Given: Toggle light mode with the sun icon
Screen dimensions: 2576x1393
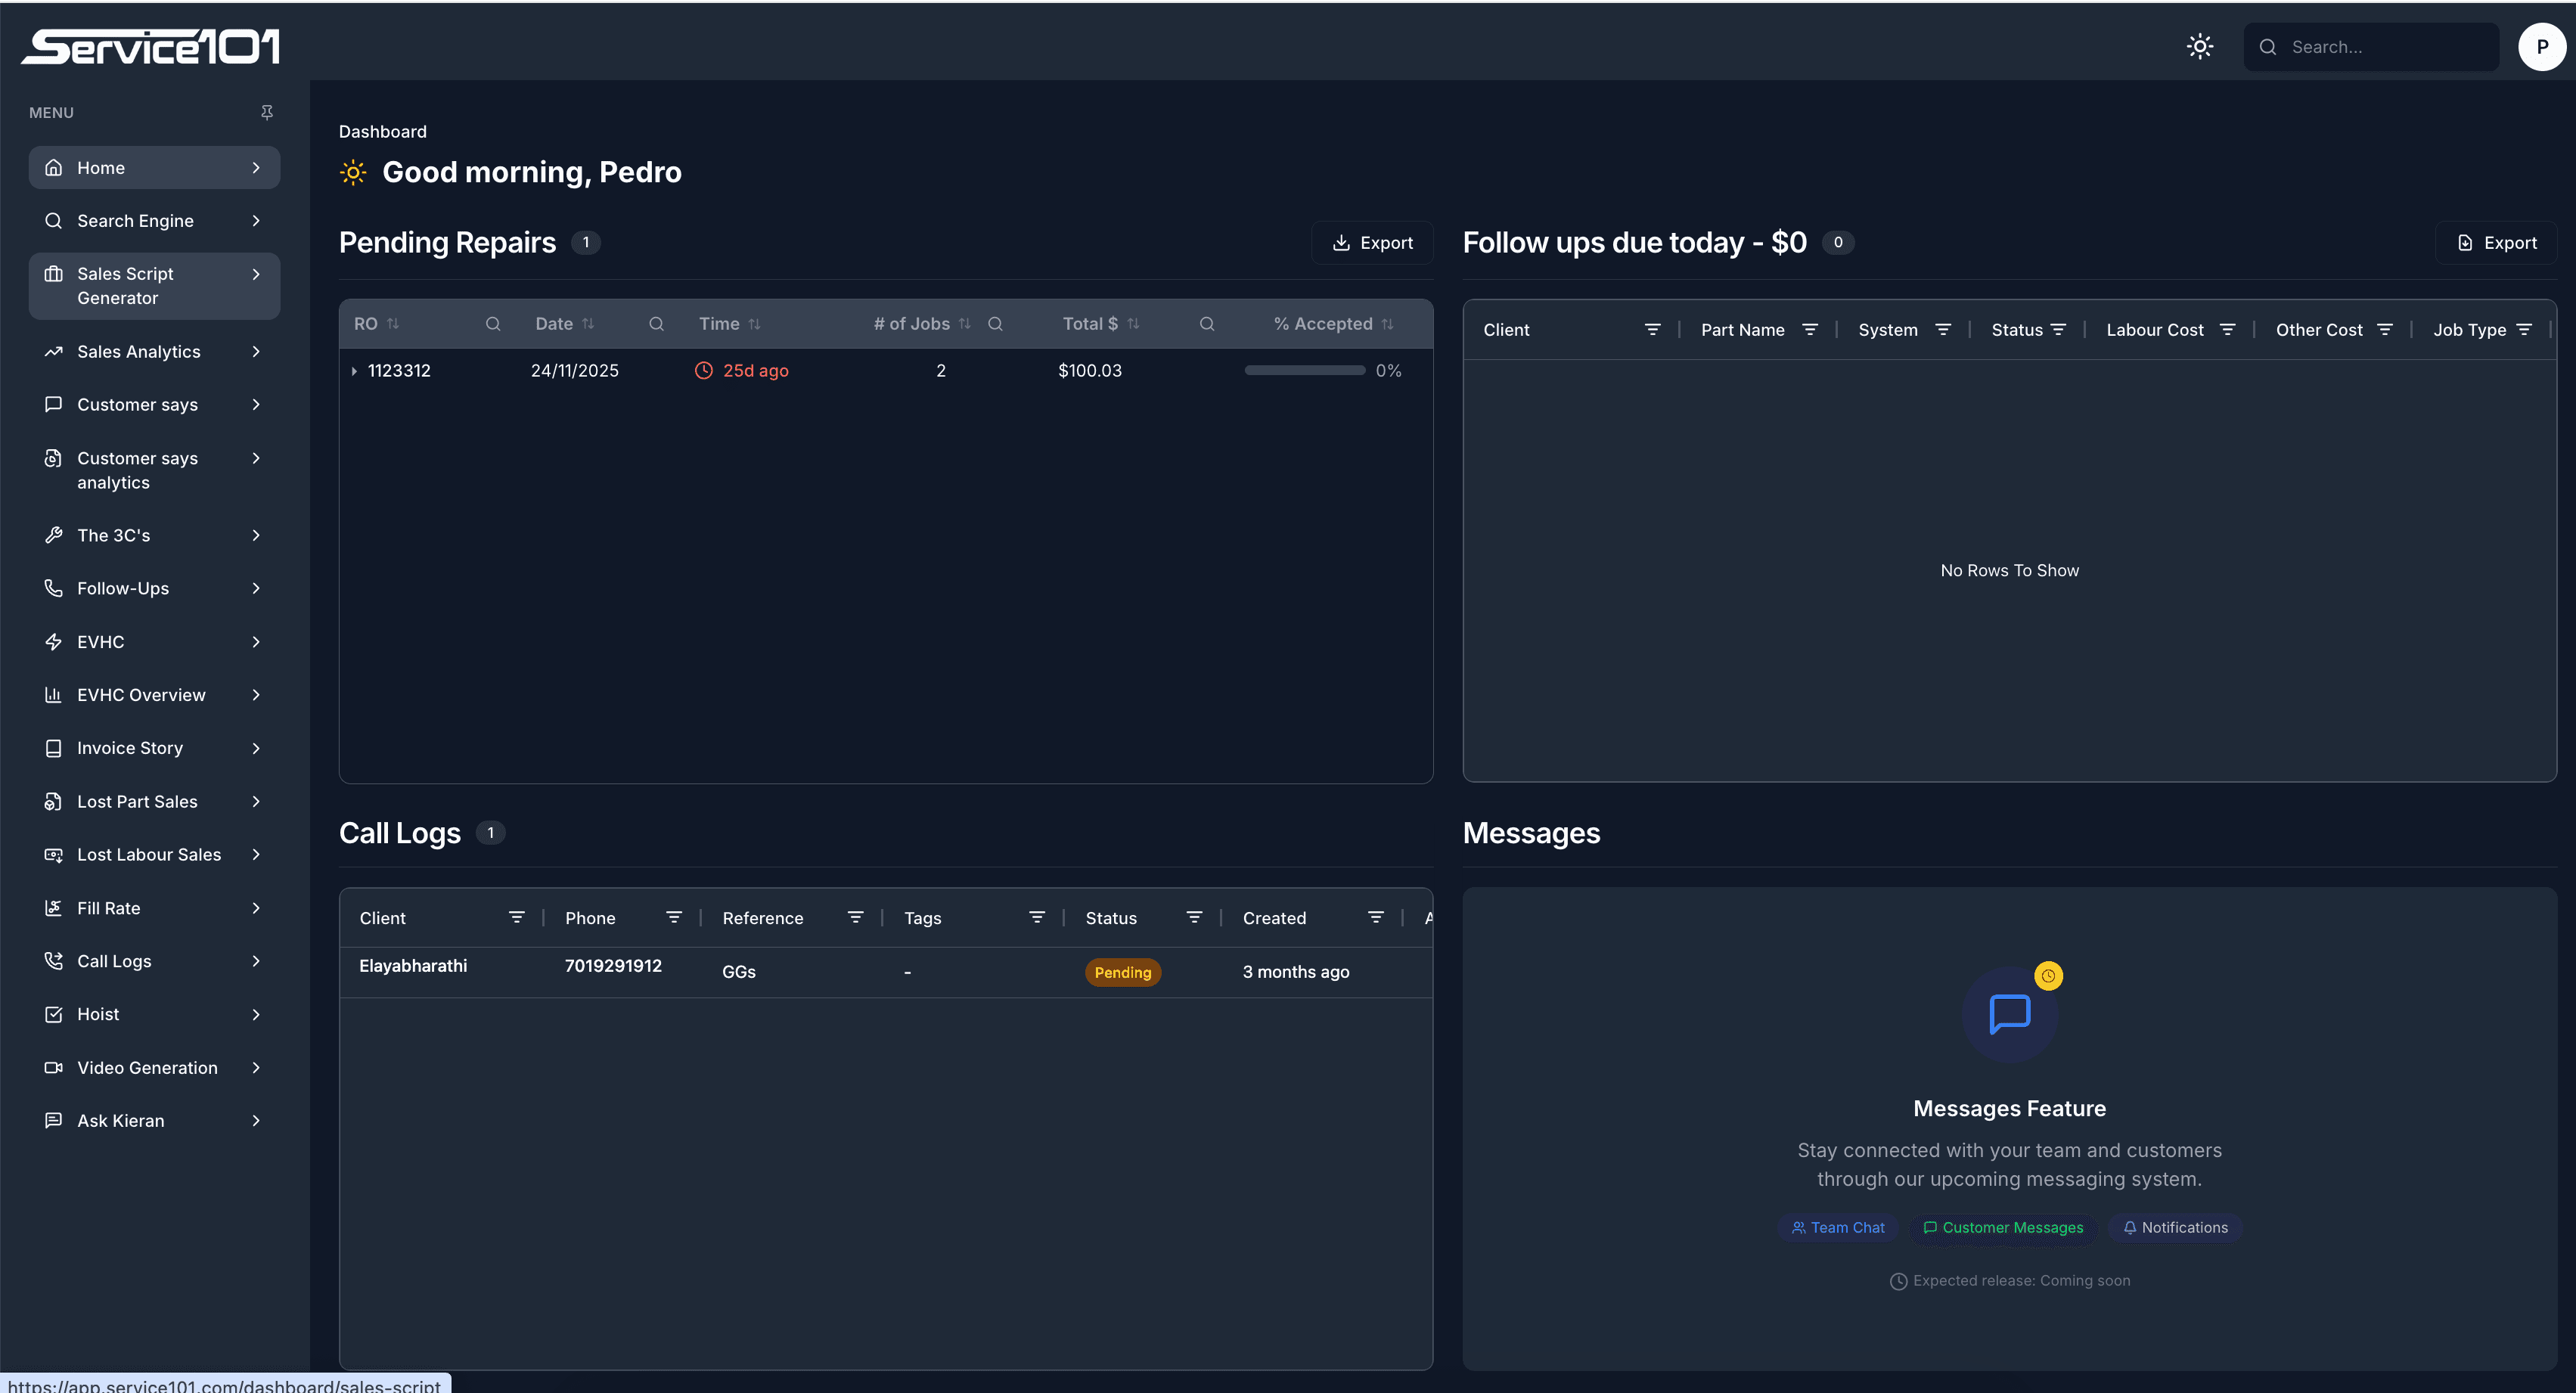Looking at the screenshot, I should coord(2199,46).
